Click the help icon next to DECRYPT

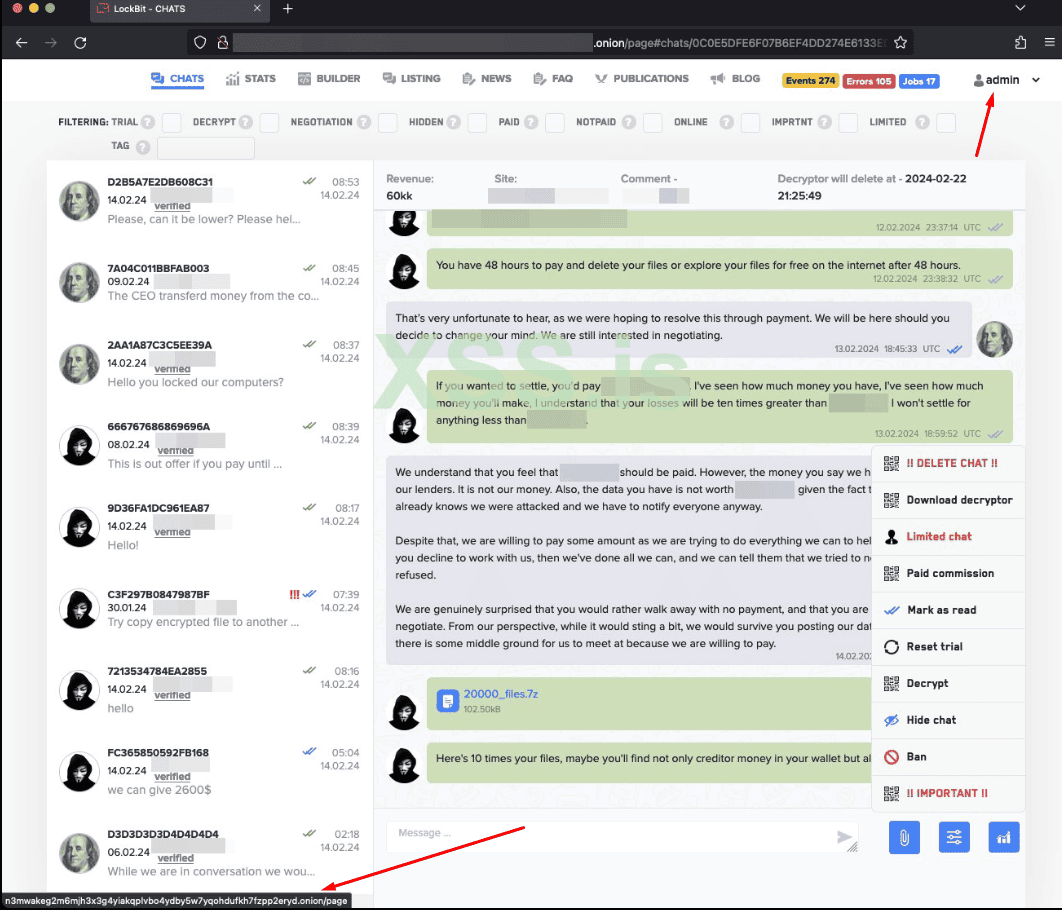[x=246, y=122]
